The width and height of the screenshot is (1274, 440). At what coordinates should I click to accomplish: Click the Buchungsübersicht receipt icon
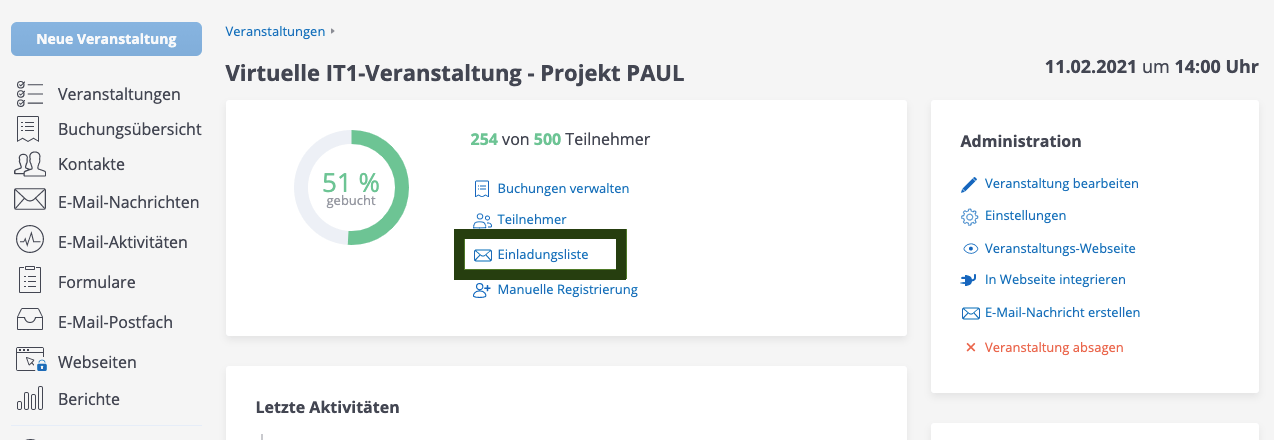pyautogui.click(x=29, y=129)
